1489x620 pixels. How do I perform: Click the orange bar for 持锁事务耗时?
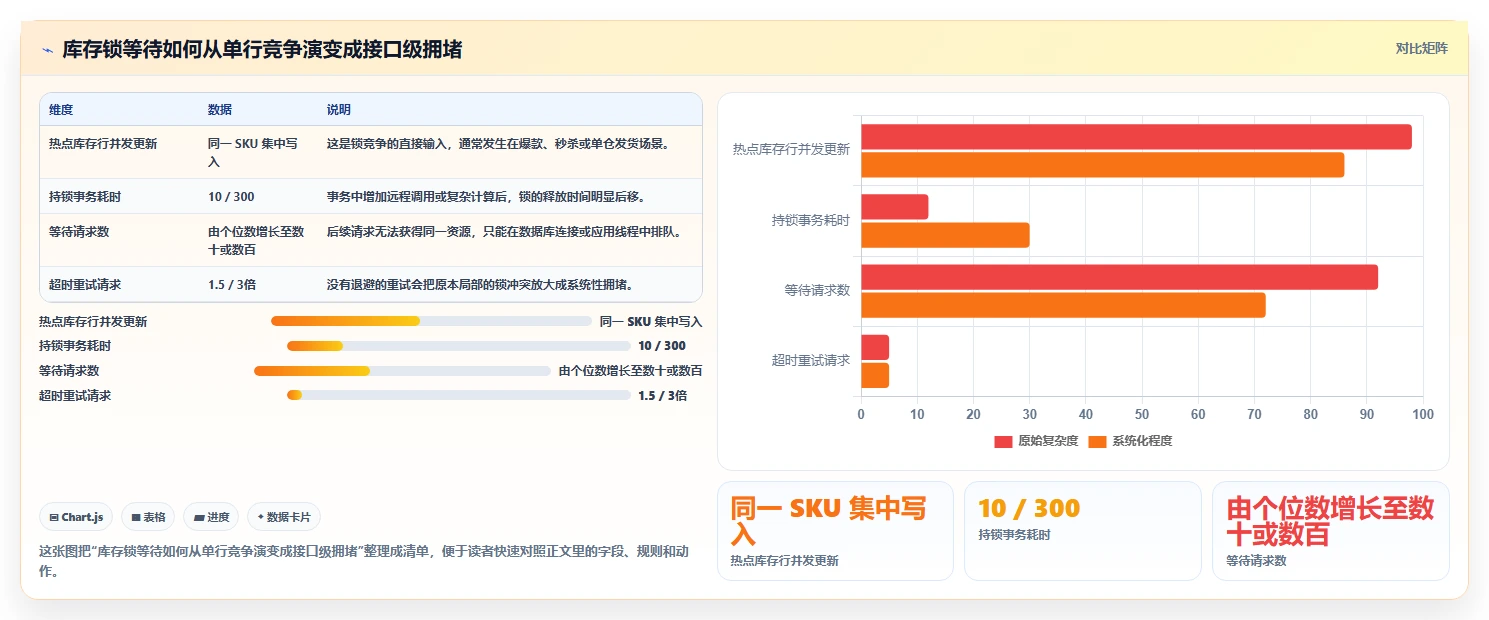tap(945, 235)
